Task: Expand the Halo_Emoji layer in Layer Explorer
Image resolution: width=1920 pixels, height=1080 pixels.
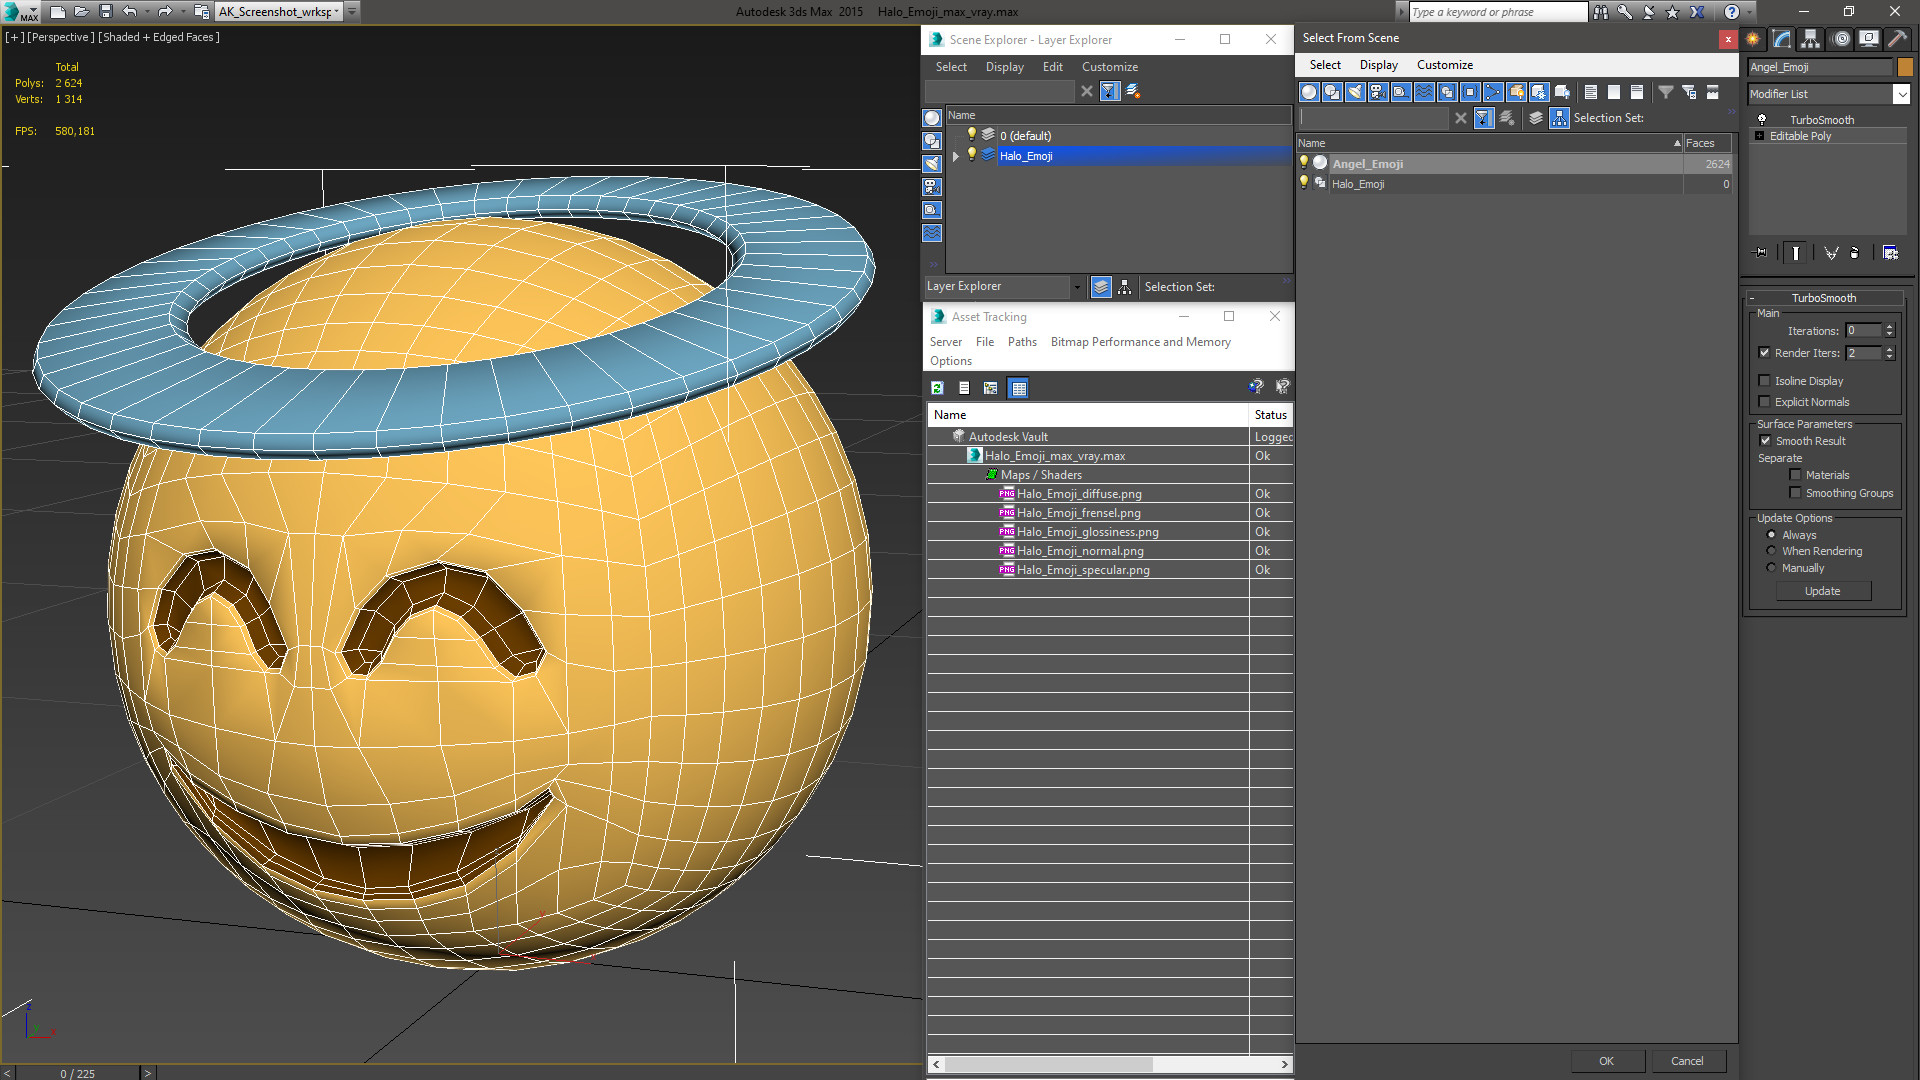Action: (x=956, y=156)
